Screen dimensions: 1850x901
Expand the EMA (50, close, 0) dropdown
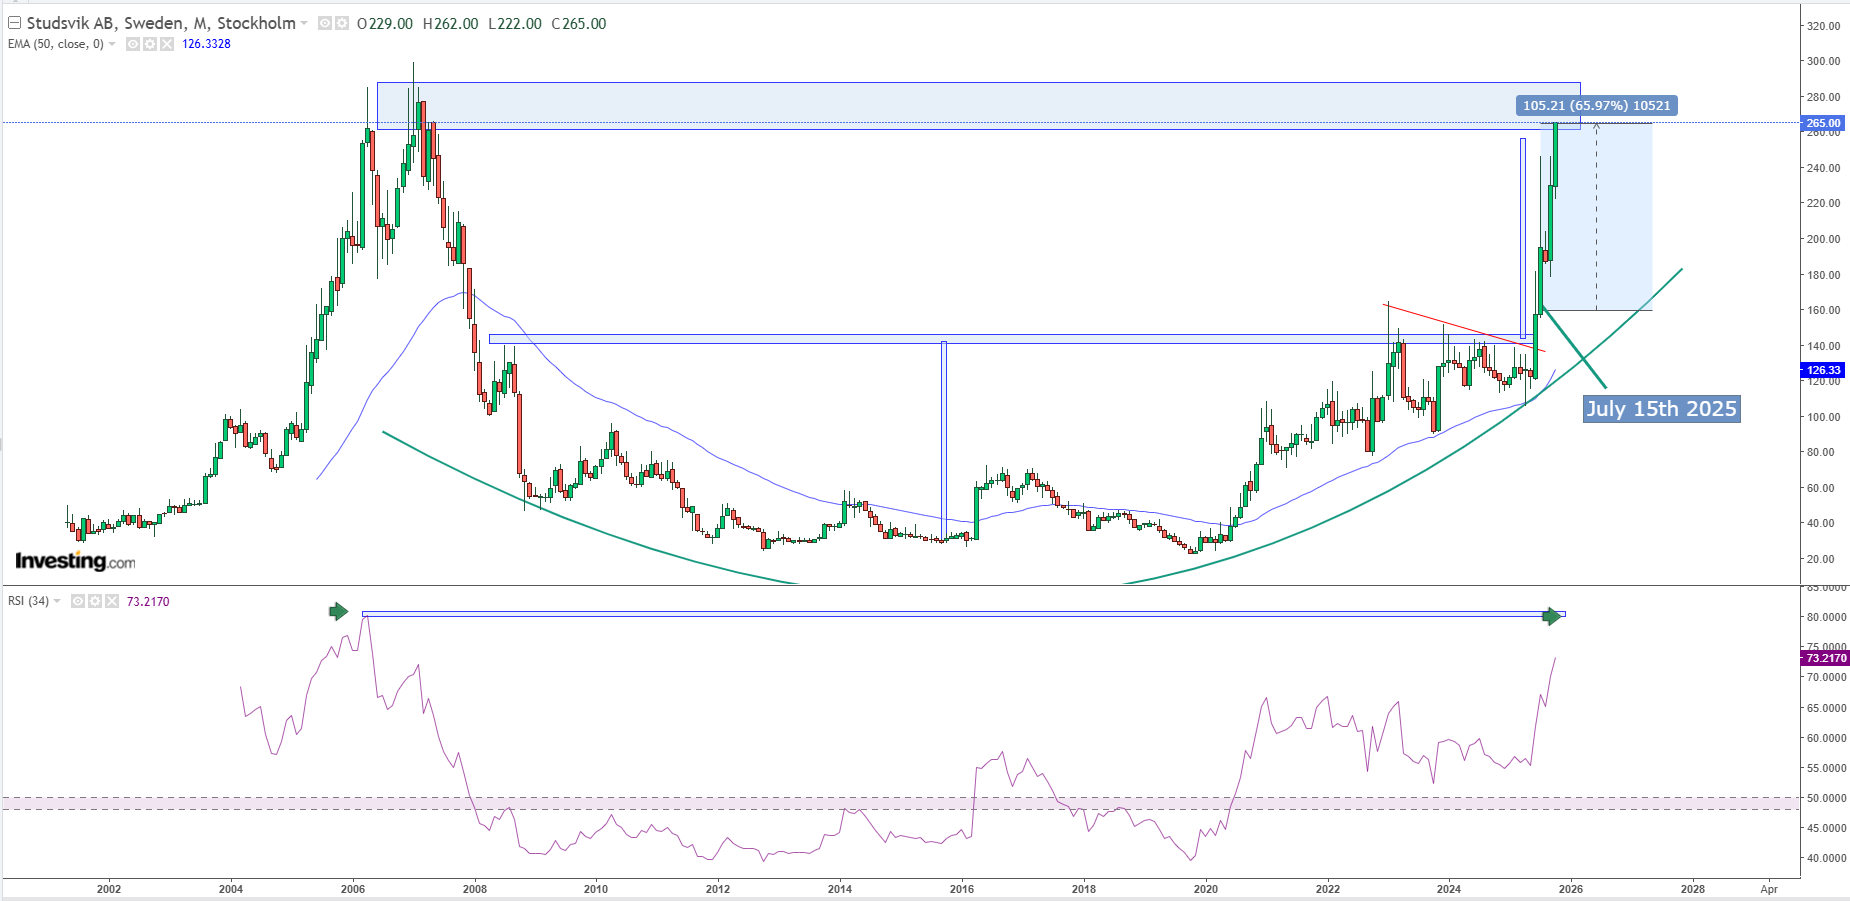(112, 44)
